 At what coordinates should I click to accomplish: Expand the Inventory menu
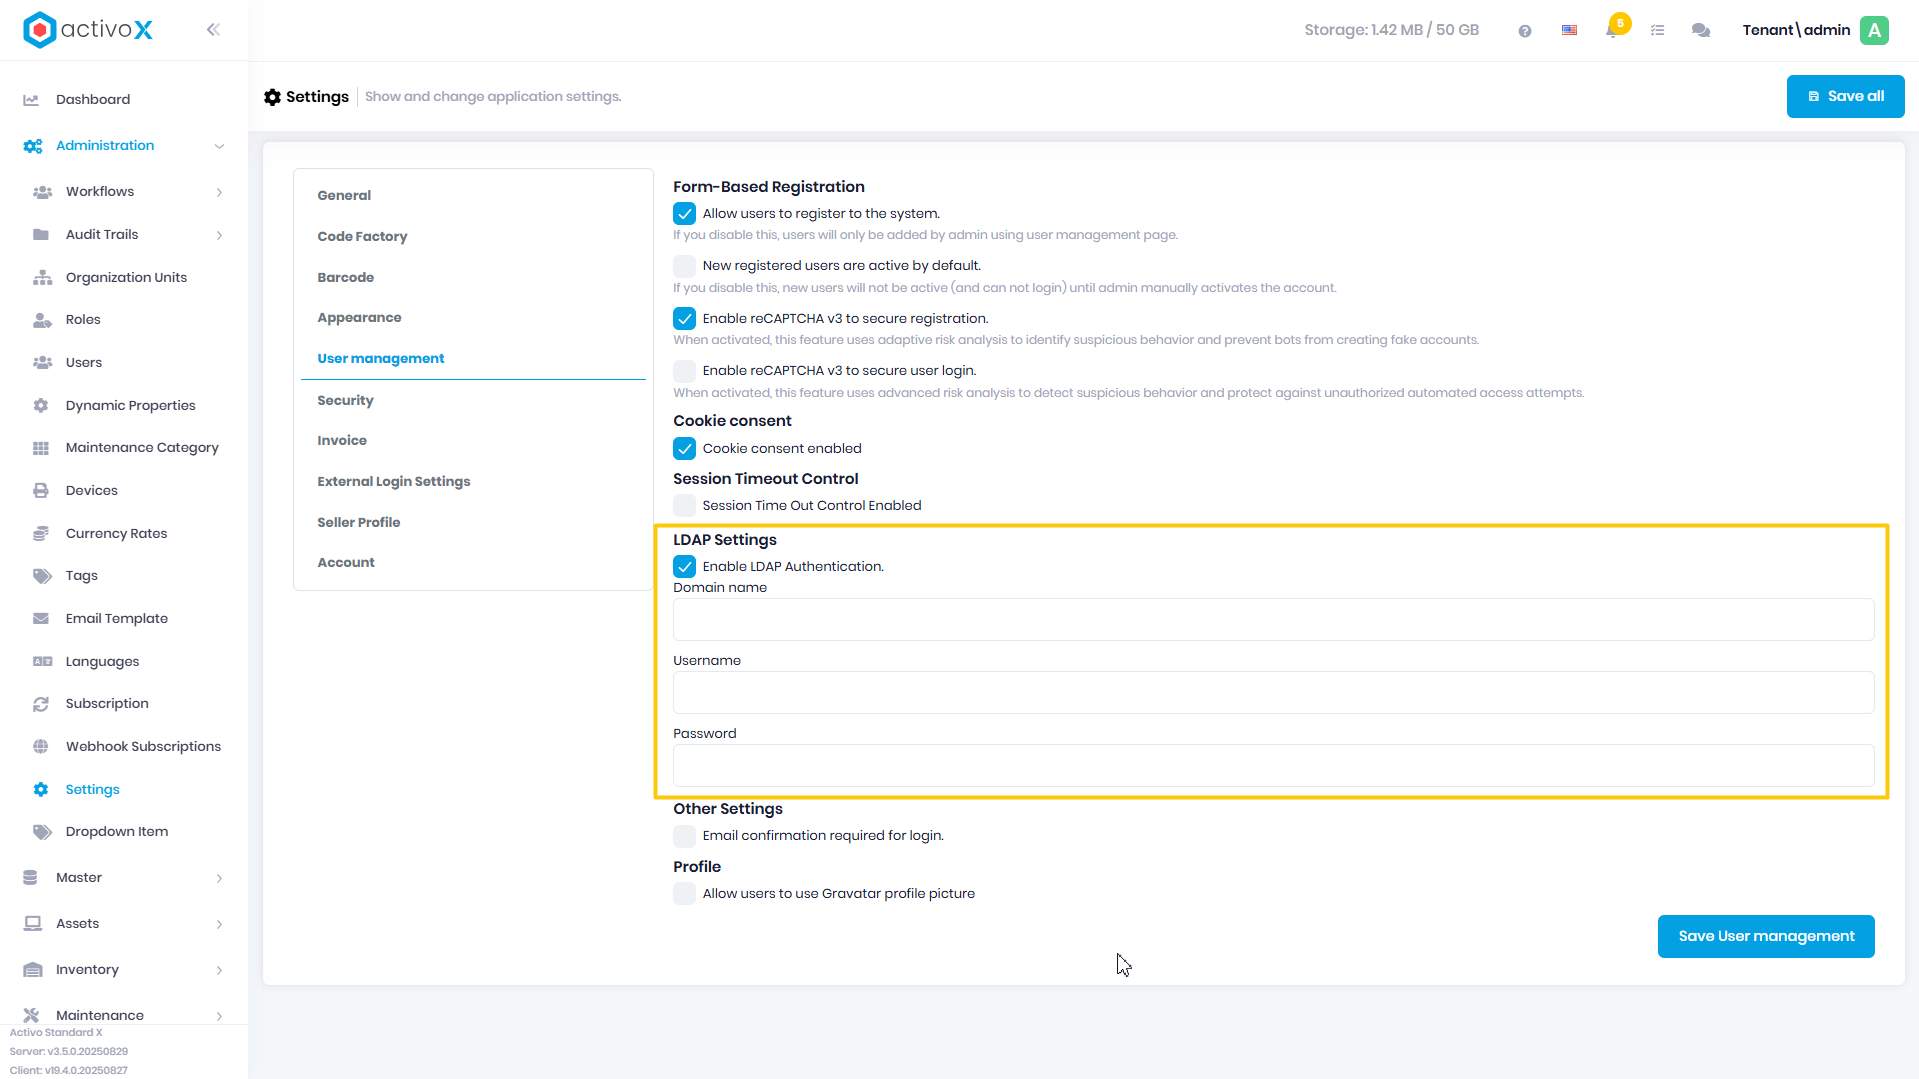click(219, 970)
